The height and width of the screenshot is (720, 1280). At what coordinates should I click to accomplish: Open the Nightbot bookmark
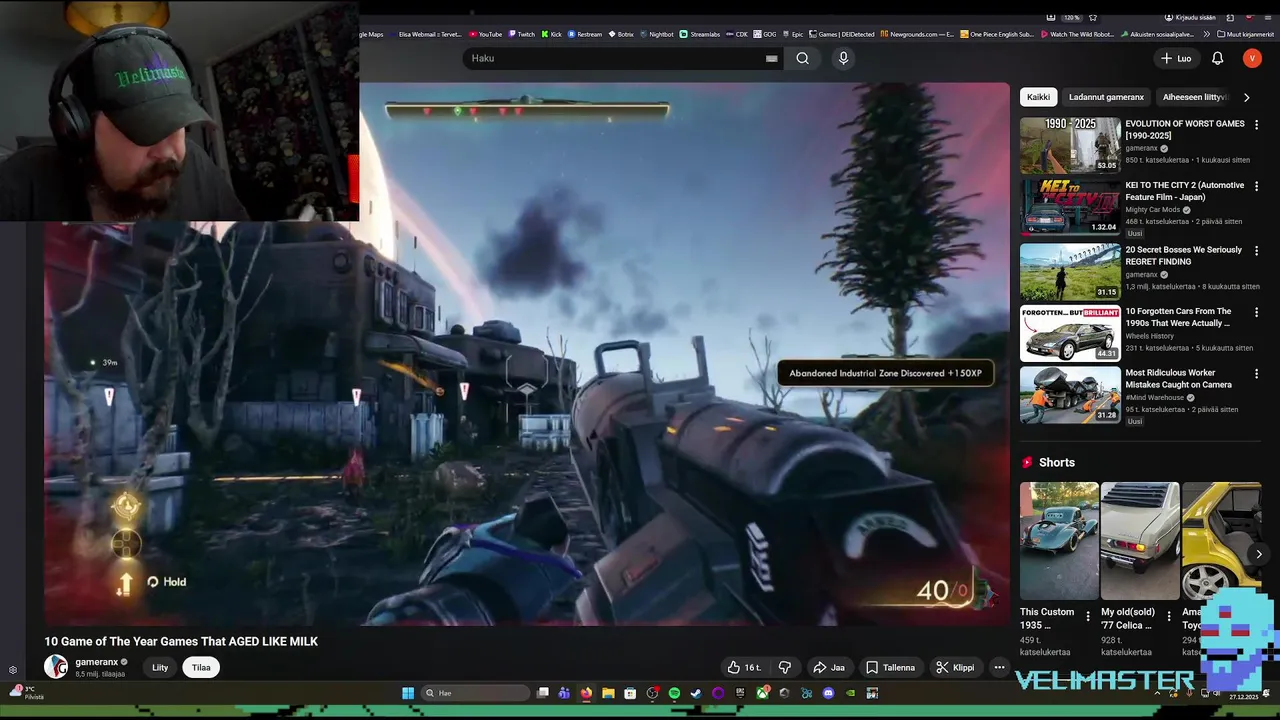pyautogui.click(x=656, y=34)
